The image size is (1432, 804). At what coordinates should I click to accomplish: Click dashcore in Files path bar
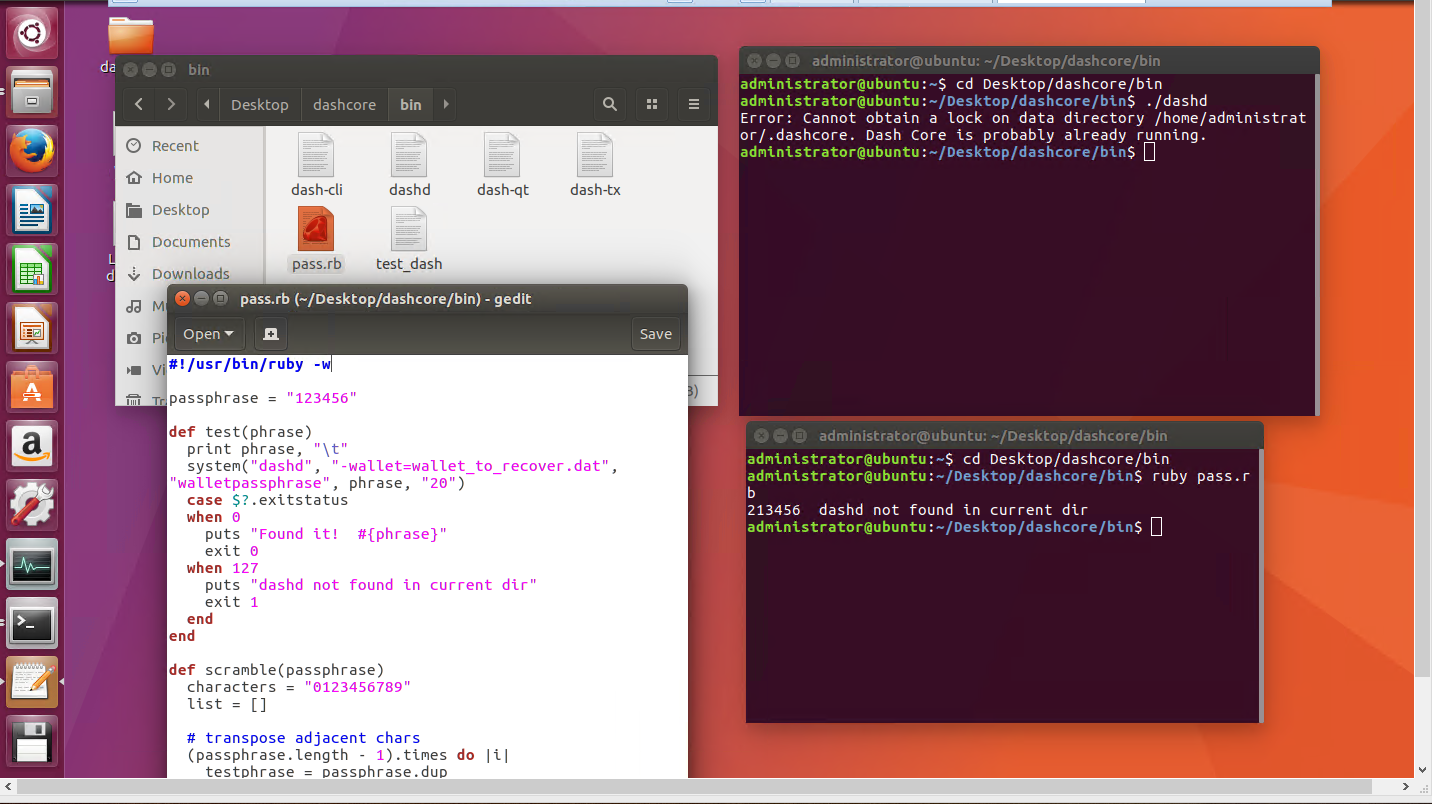click(344, 104)
